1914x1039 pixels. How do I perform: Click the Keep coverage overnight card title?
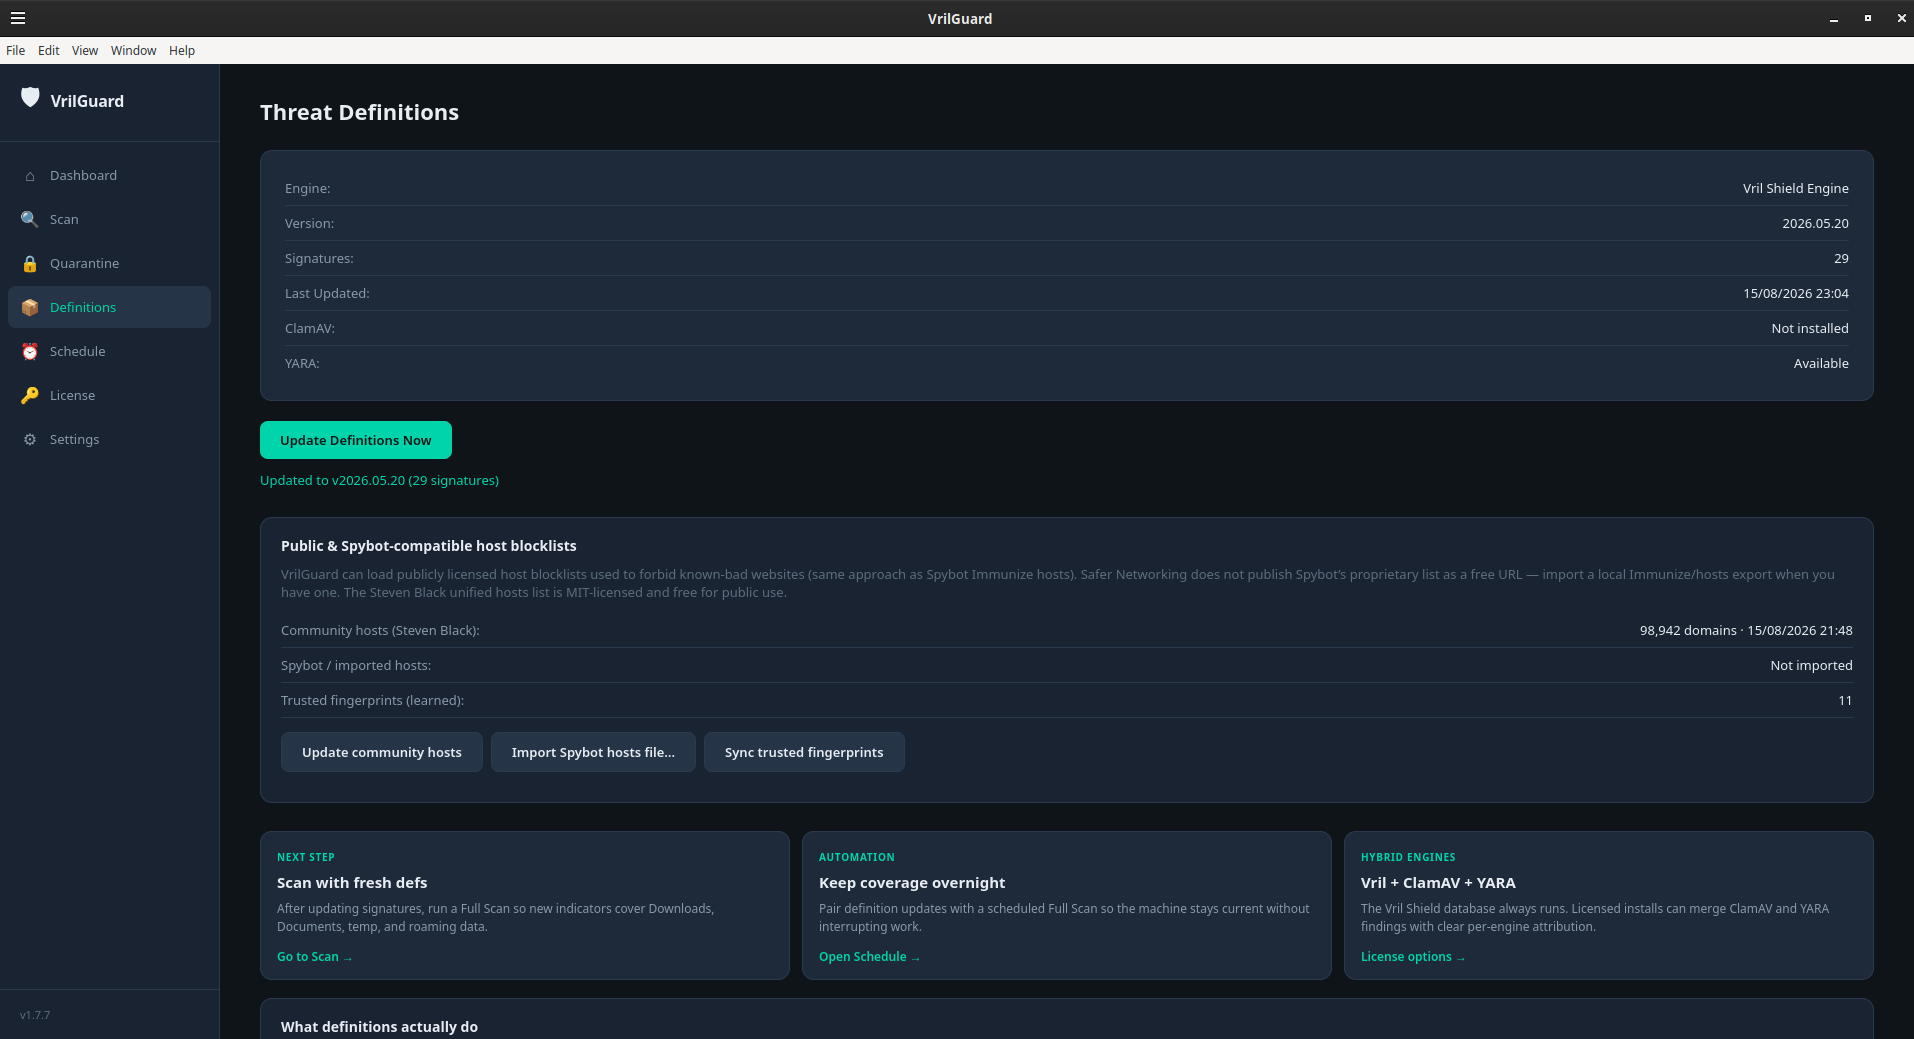[x=912, y=883]
